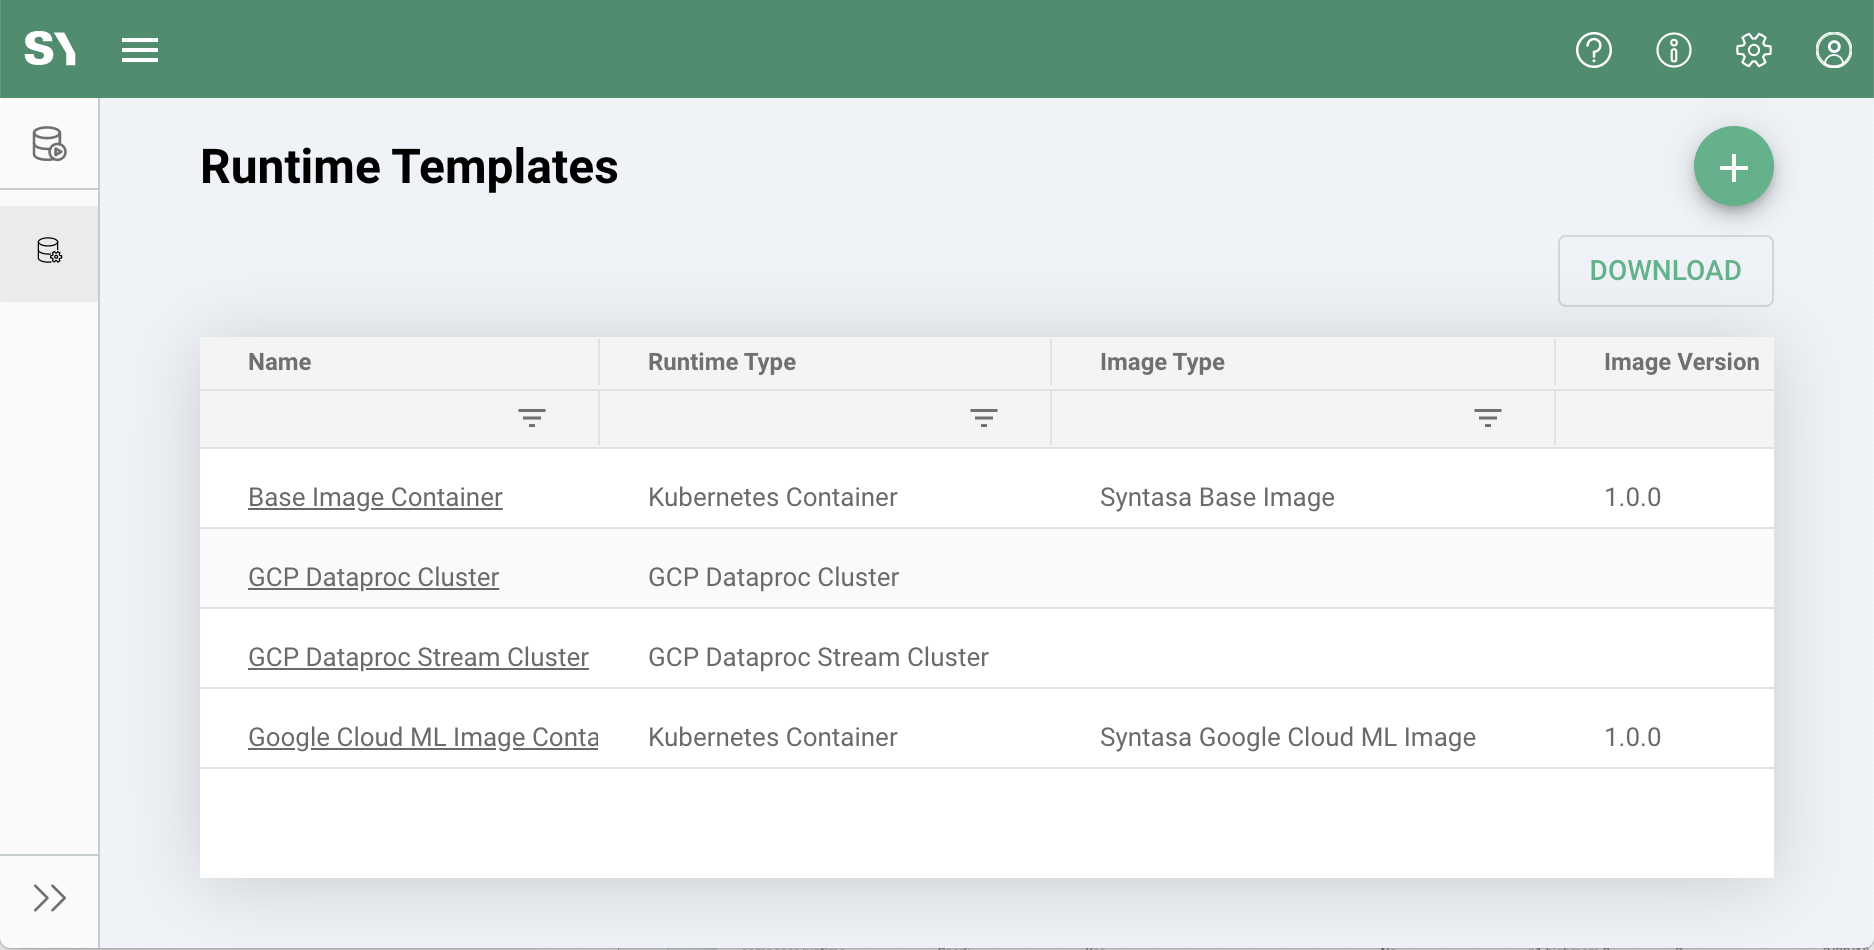Open the Base Image Container template
Image resolution: width=1874 pixels, height=950 pixels.
[375, 497]
